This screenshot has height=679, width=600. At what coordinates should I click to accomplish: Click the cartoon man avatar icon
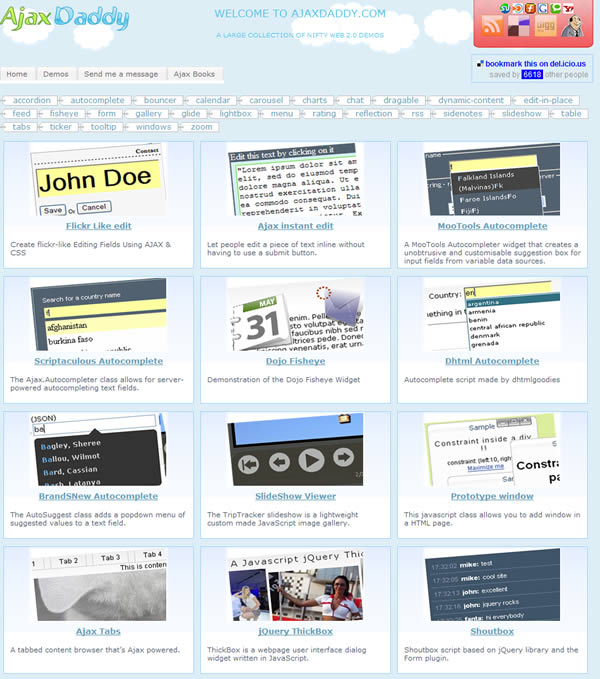pyautogui.click(x=571, y=27)
